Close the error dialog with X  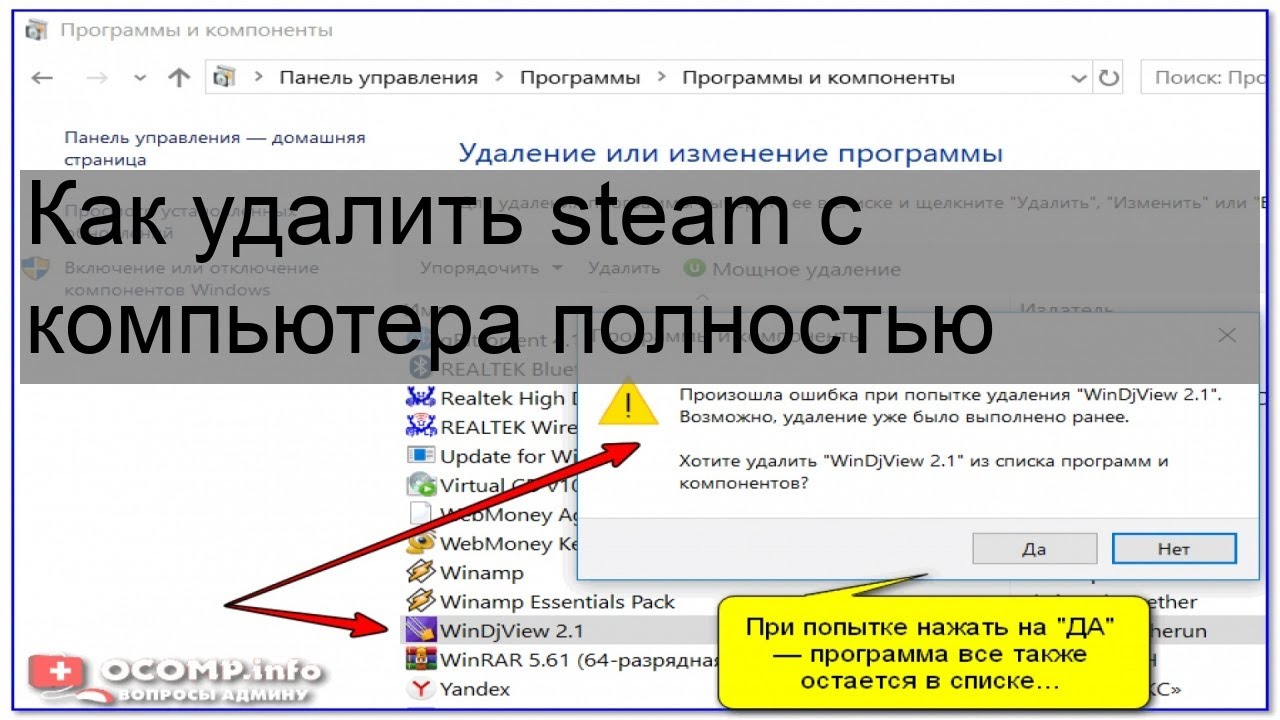(1227, 337)
